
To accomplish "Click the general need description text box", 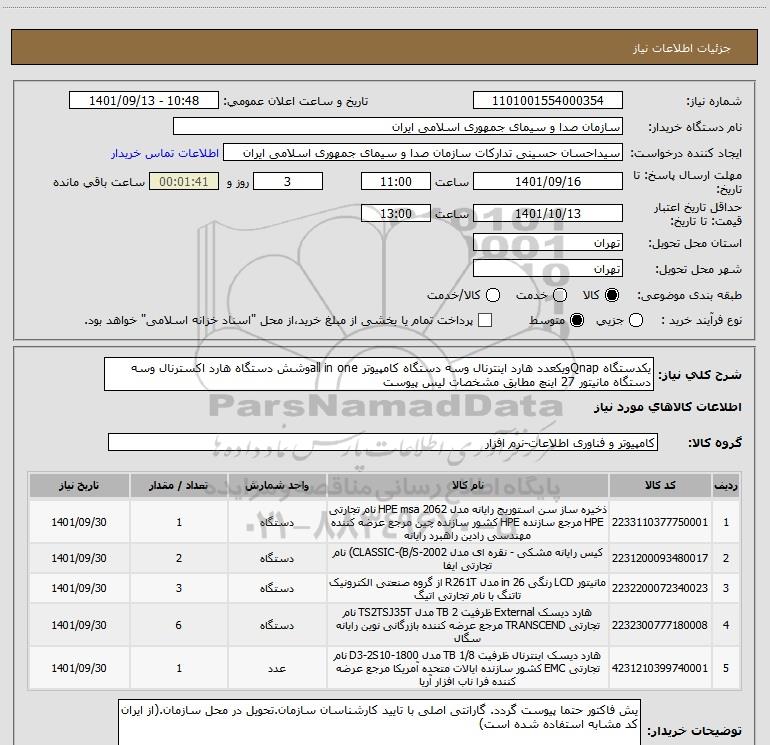I will [x=379, y=374].
